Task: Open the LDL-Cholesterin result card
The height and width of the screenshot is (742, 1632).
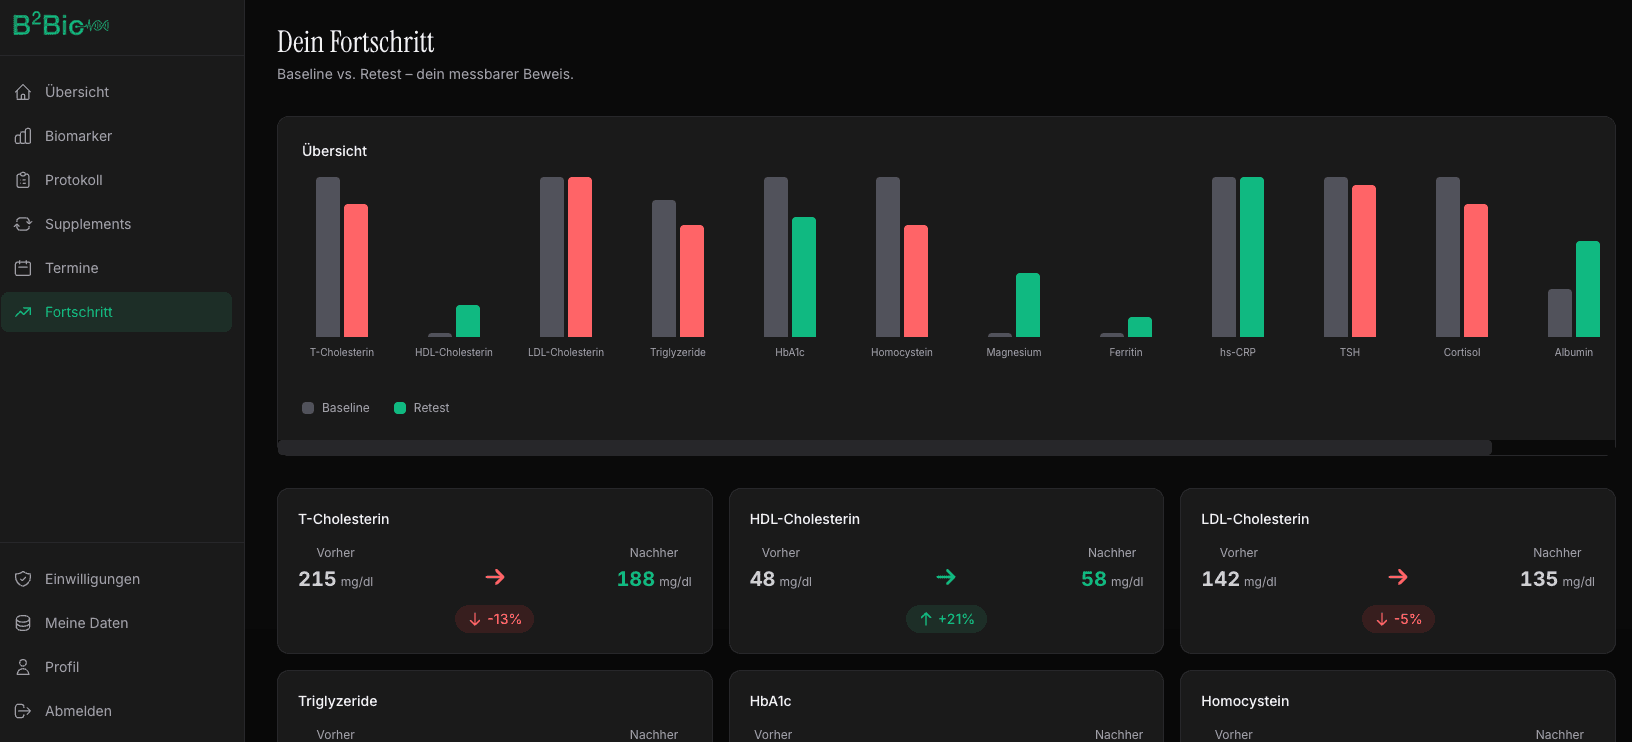Action: [1397, 570]
